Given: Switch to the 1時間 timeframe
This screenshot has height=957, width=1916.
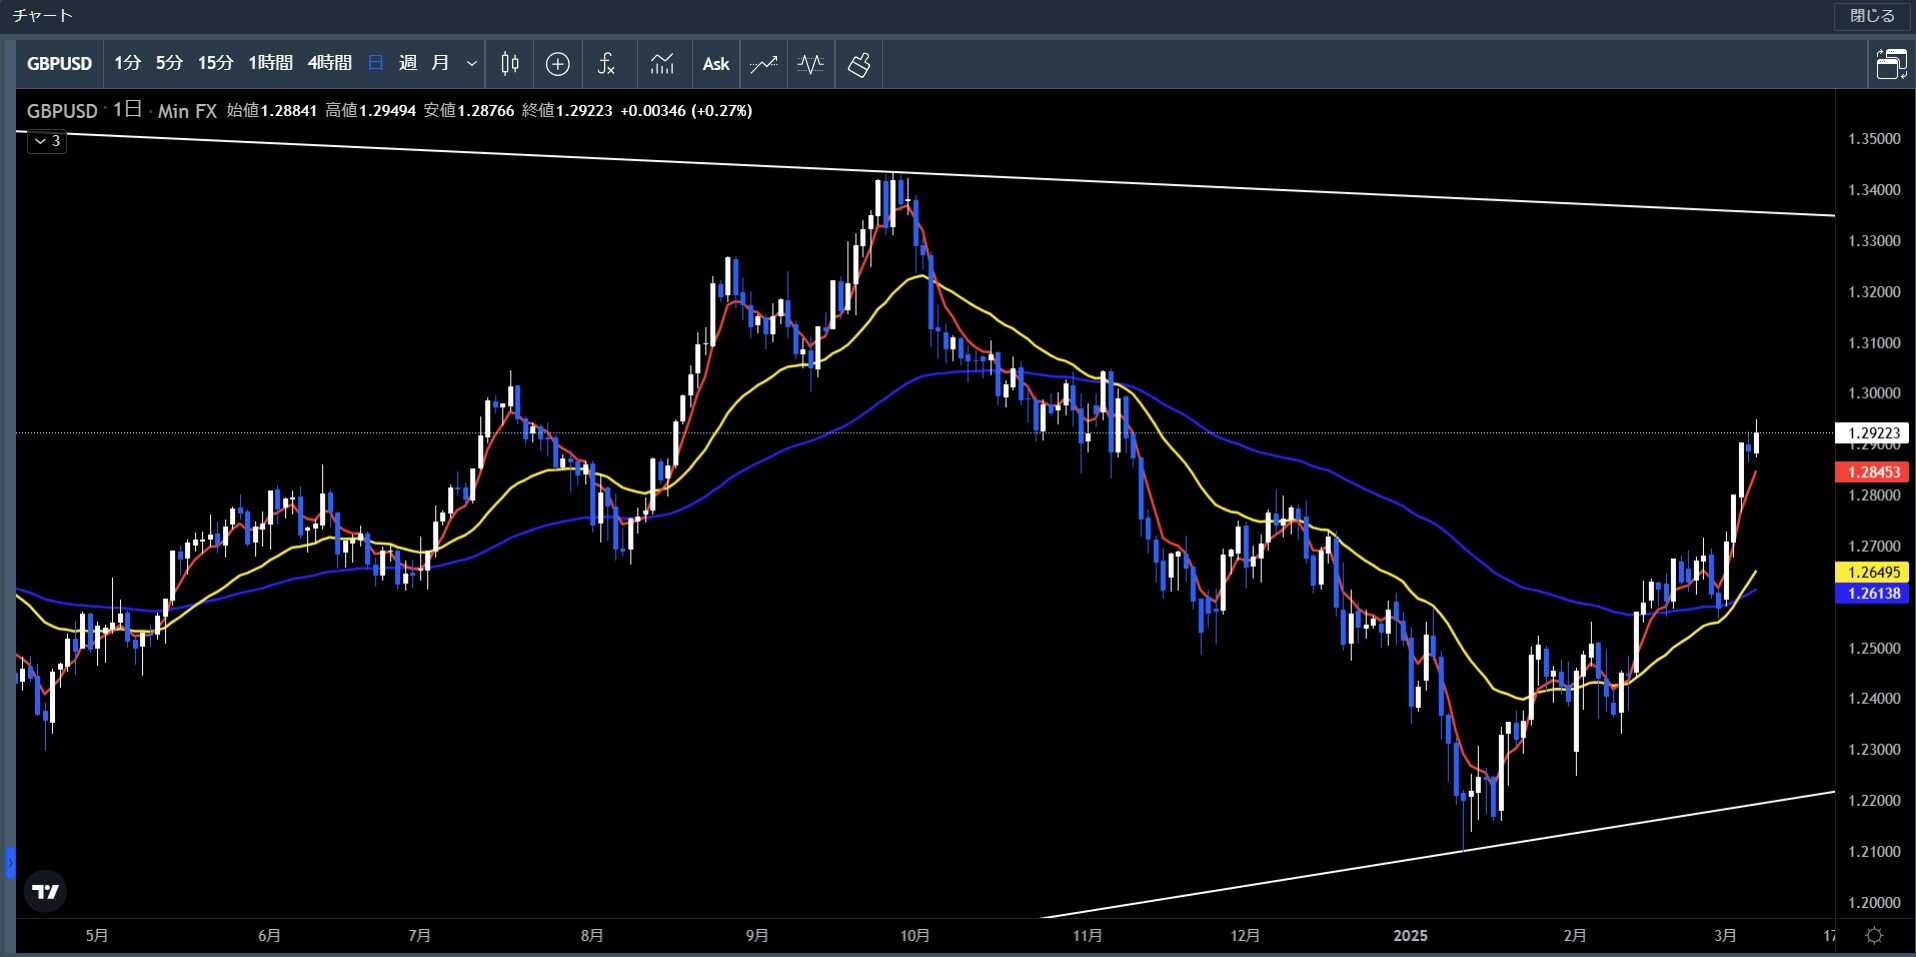Looking at the screenshot, I should click(270, 63).
